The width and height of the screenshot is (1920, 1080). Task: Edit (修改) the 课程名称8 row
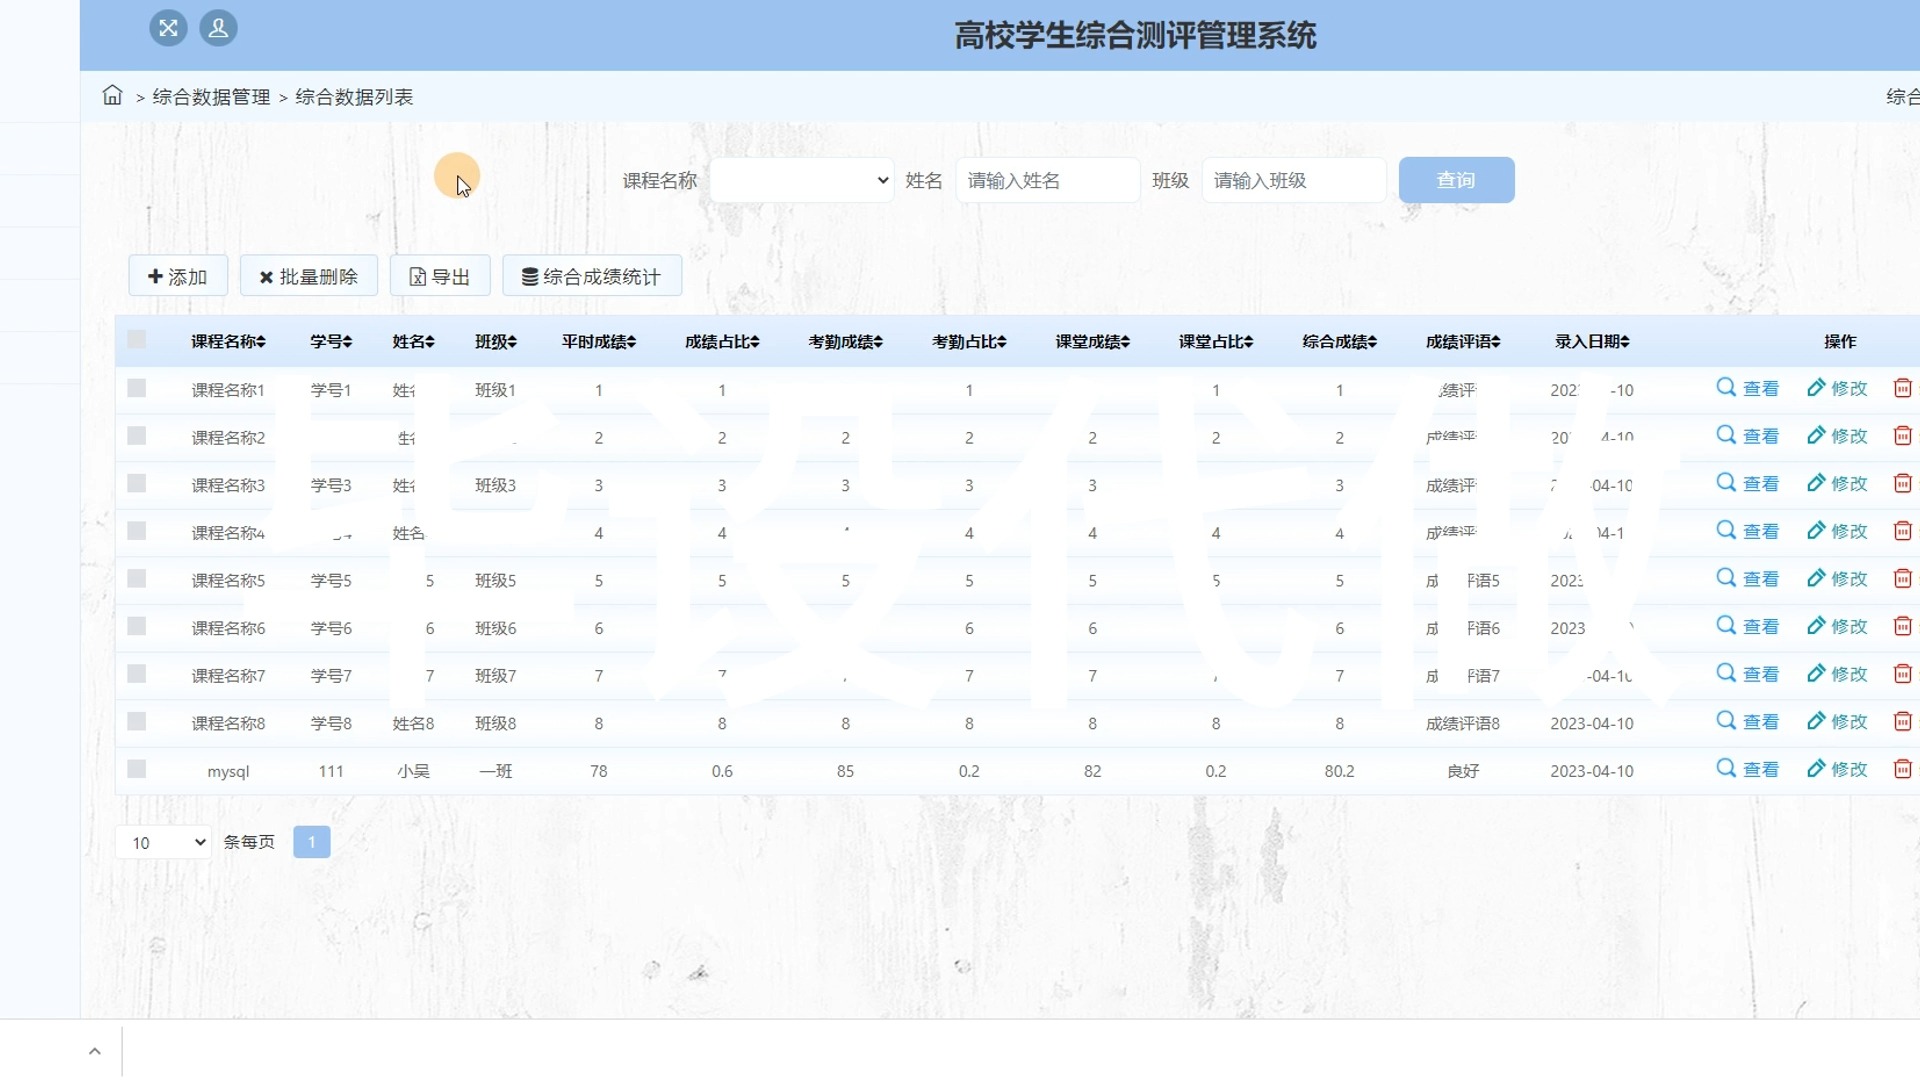coord(1837,721)
